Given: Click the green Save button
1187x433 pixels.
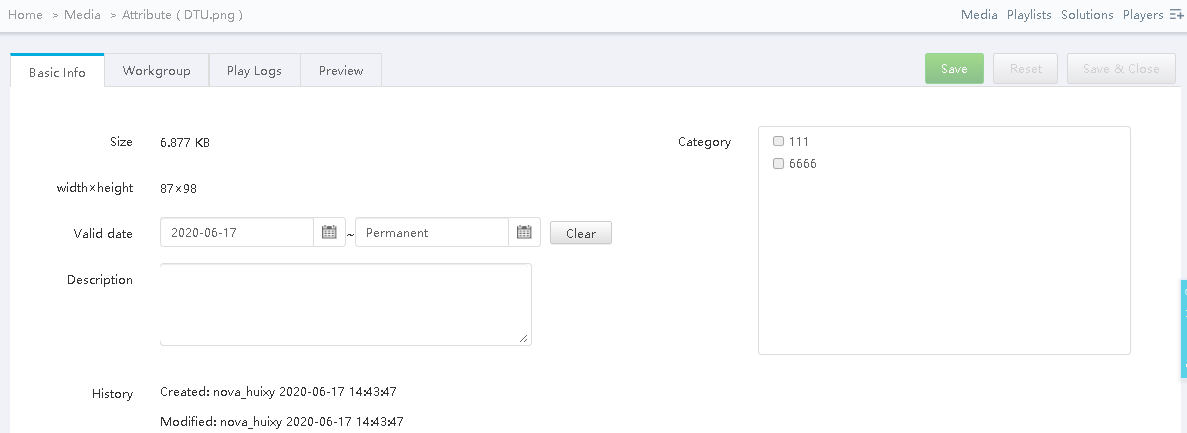Looking at the screenshot, I should [954, 68].
